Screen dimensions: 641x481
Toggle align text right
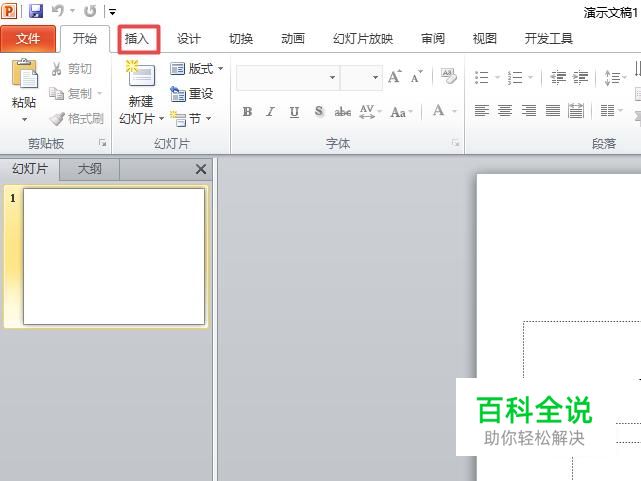point(529,110)
